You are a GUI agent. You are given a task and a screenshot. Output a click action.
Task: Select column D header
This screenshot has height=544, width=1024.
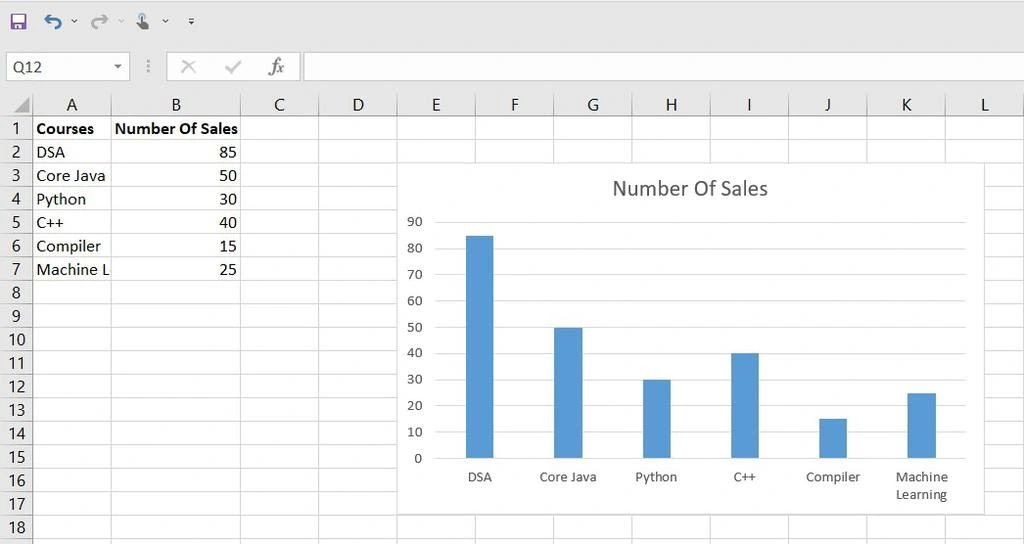coord(358,104)
